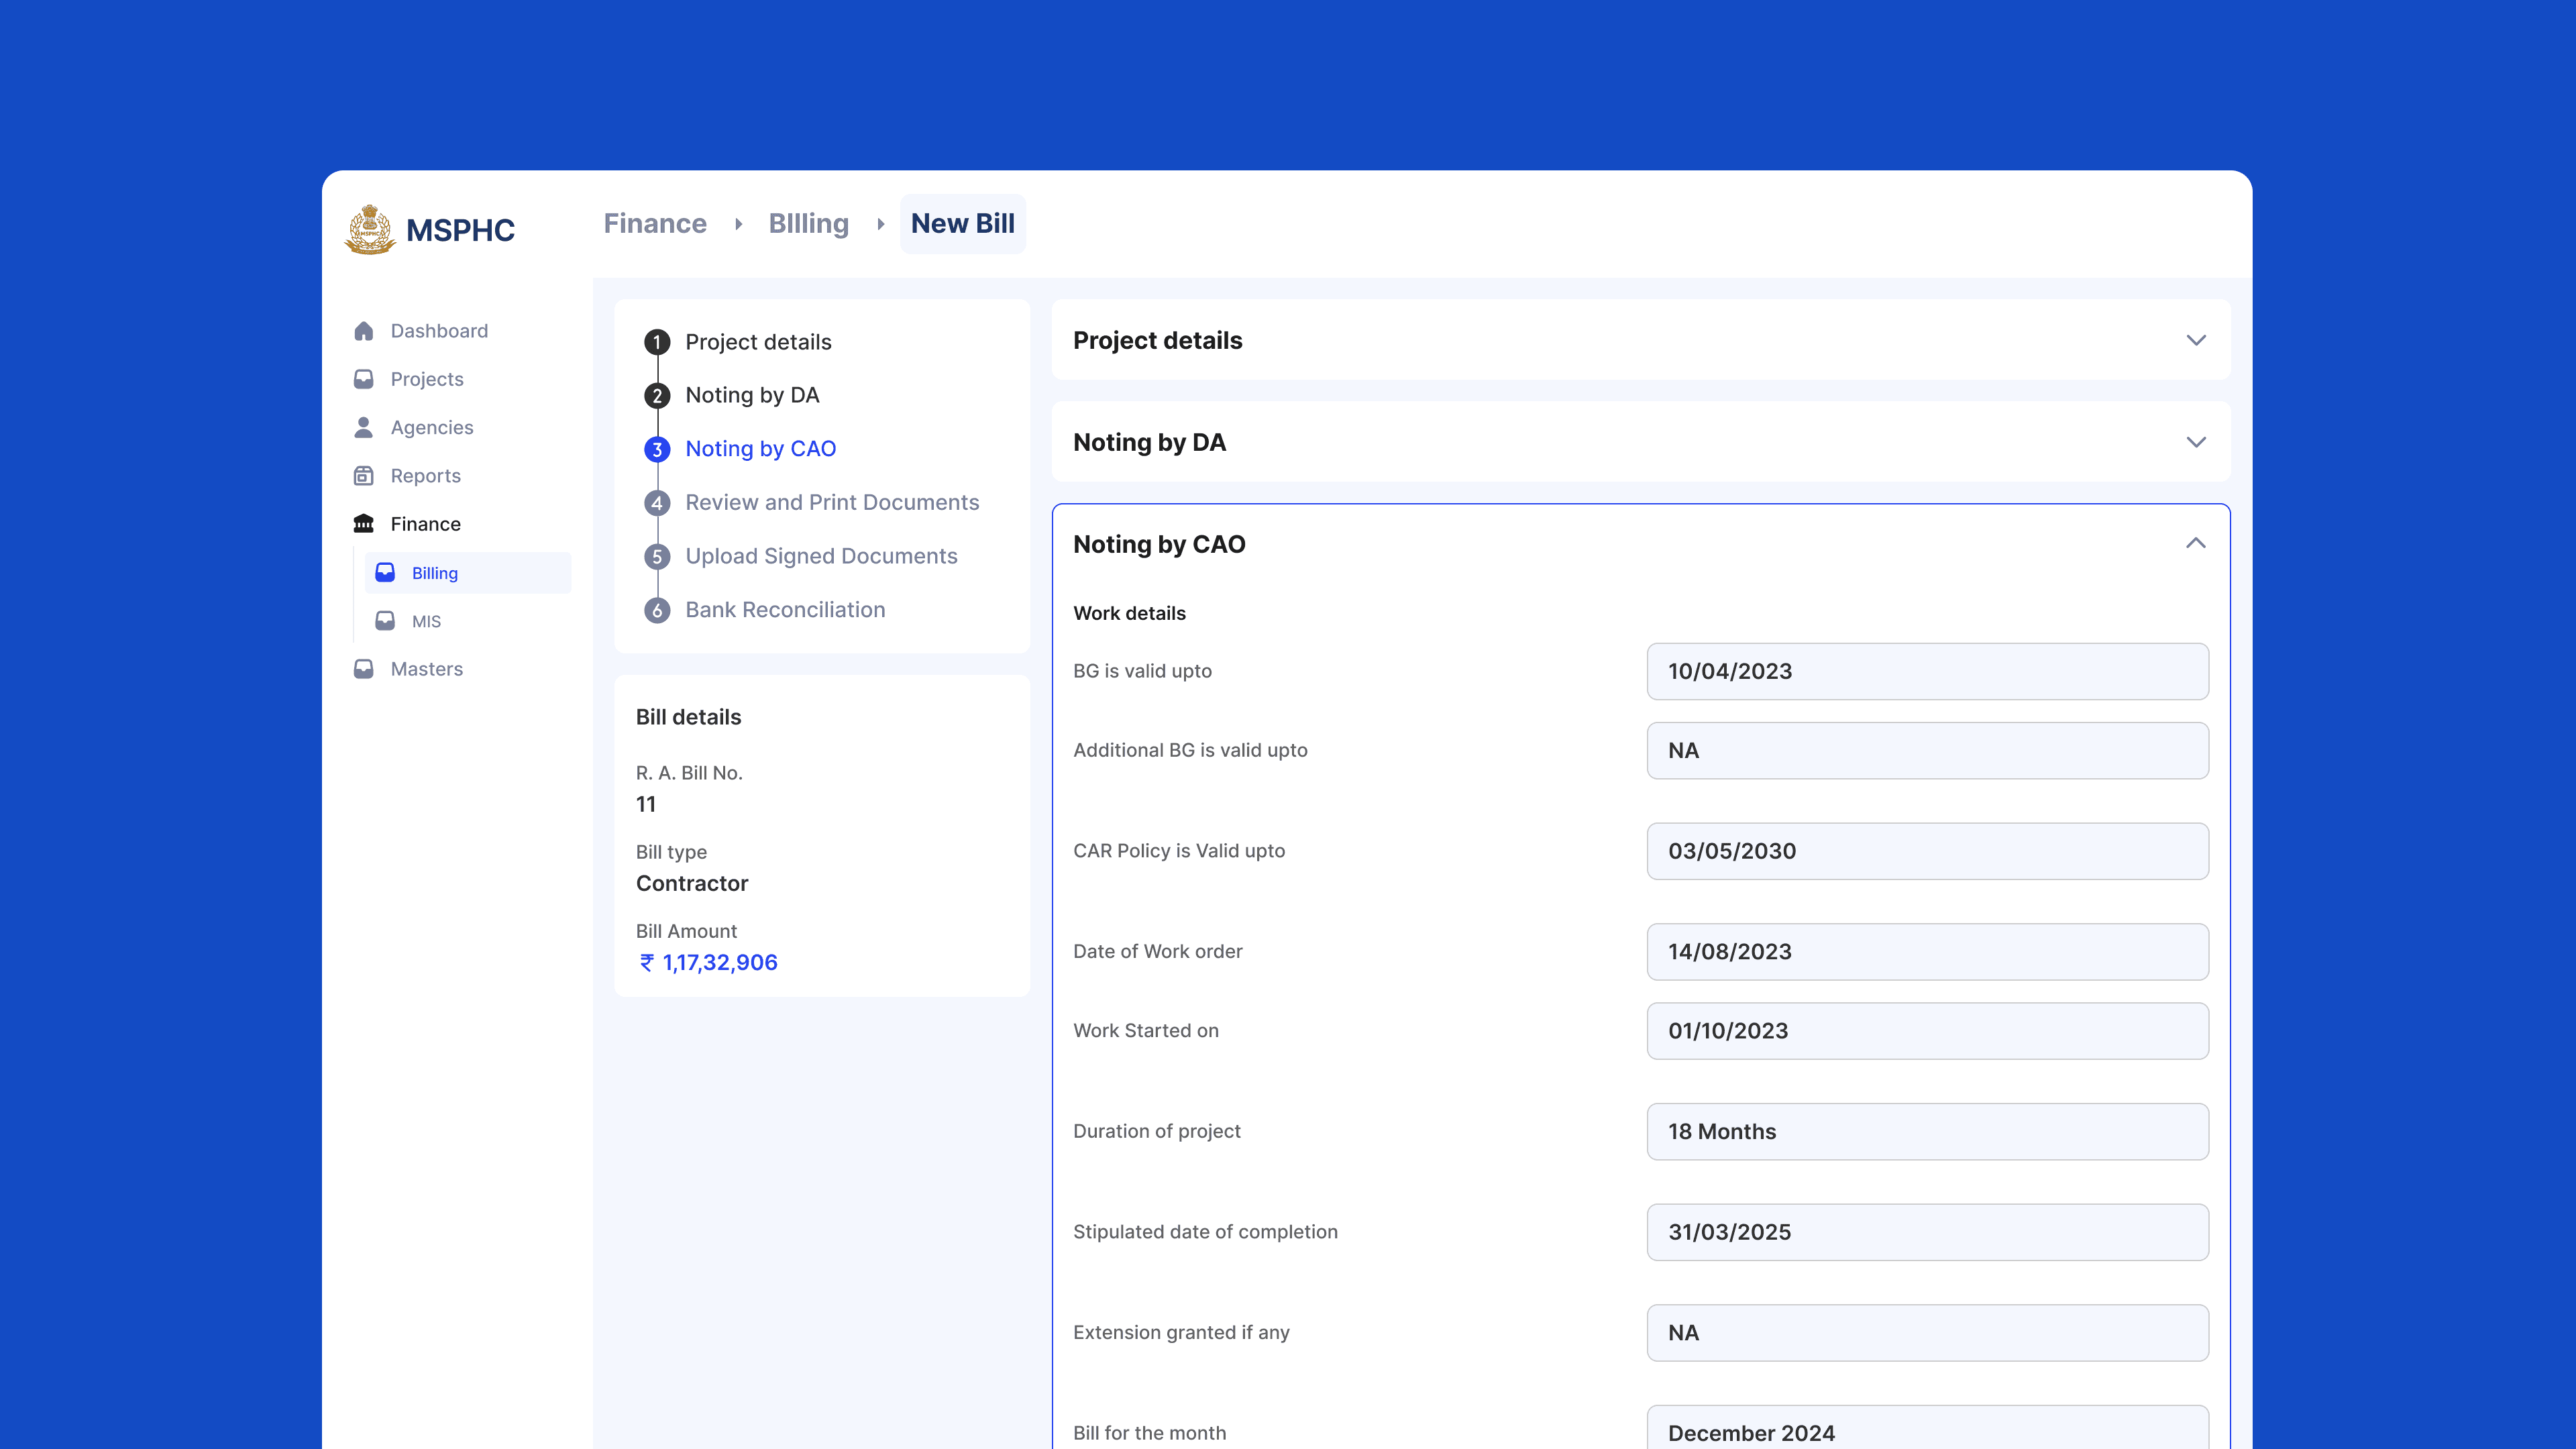Screen dimensions: 2576x1449
Task: Click the Masters sidebar icon
Action: 364,668
